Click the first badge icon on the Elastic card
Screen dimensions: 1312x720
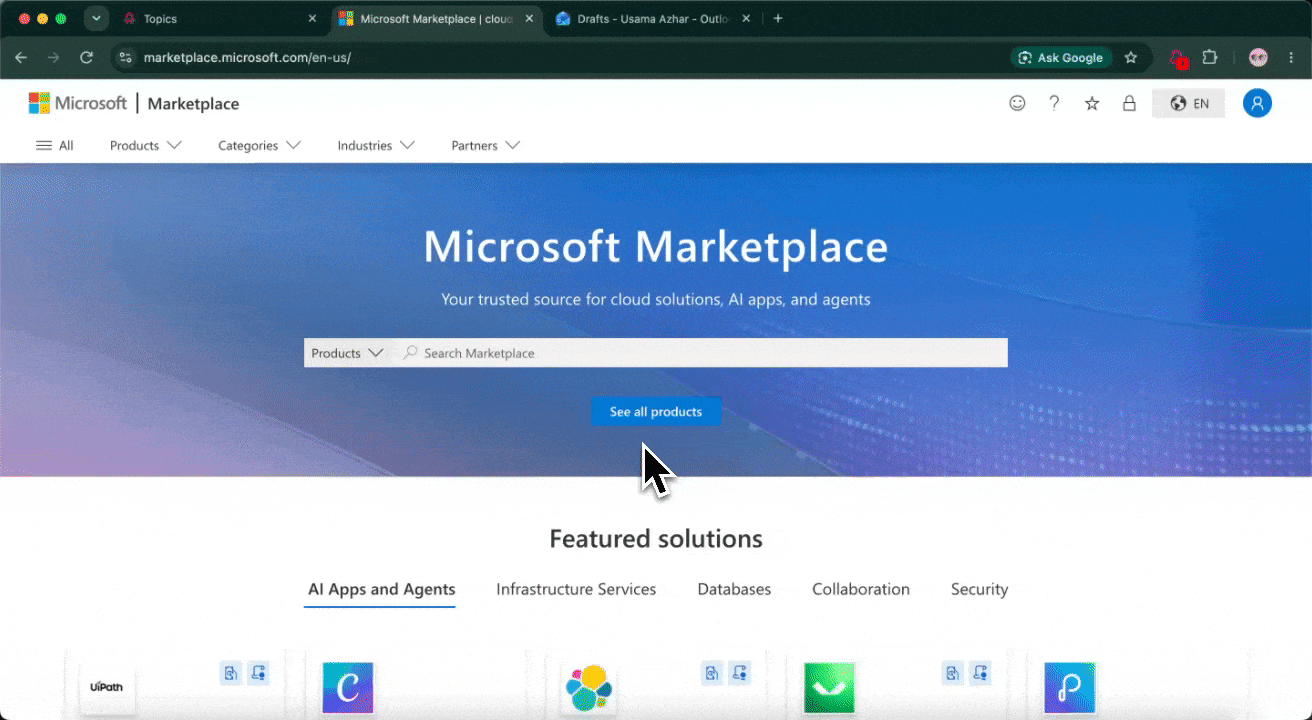[x=711, y=673]
